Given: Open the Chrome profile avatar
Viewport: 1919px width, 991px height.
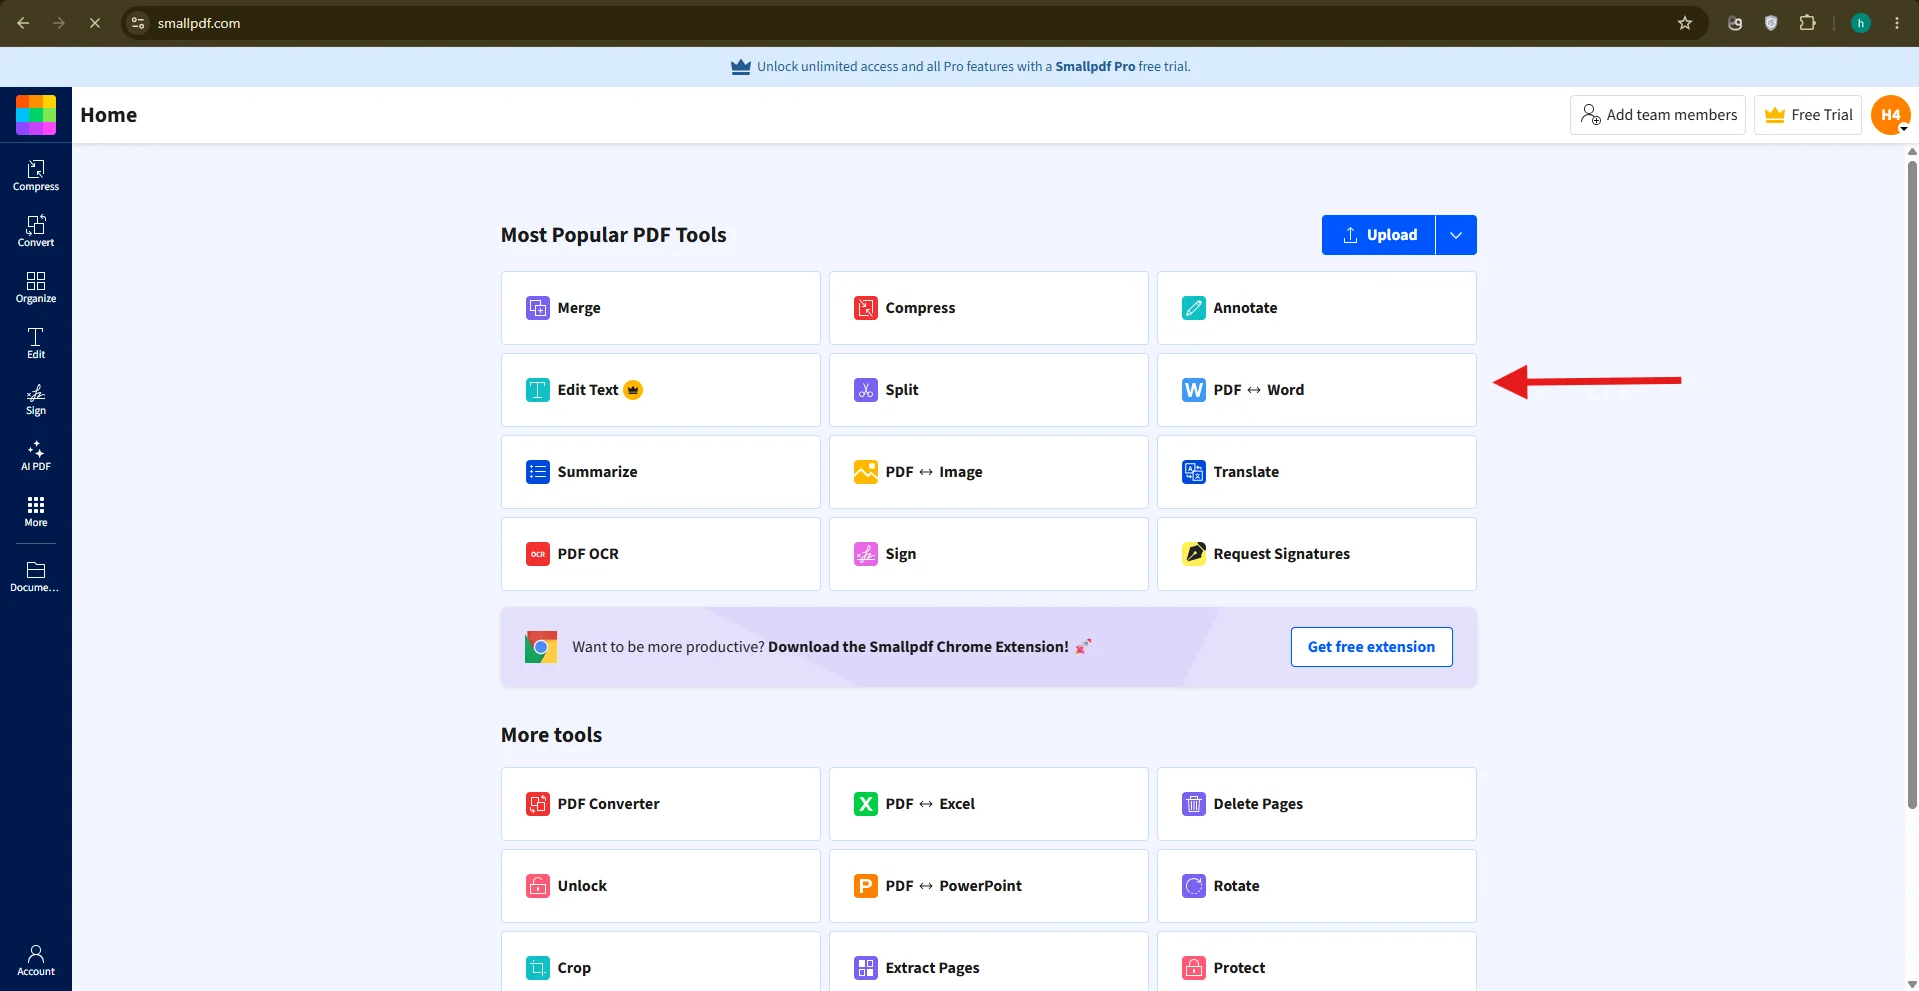Looking at the screenshot, I should [1861, 23].
